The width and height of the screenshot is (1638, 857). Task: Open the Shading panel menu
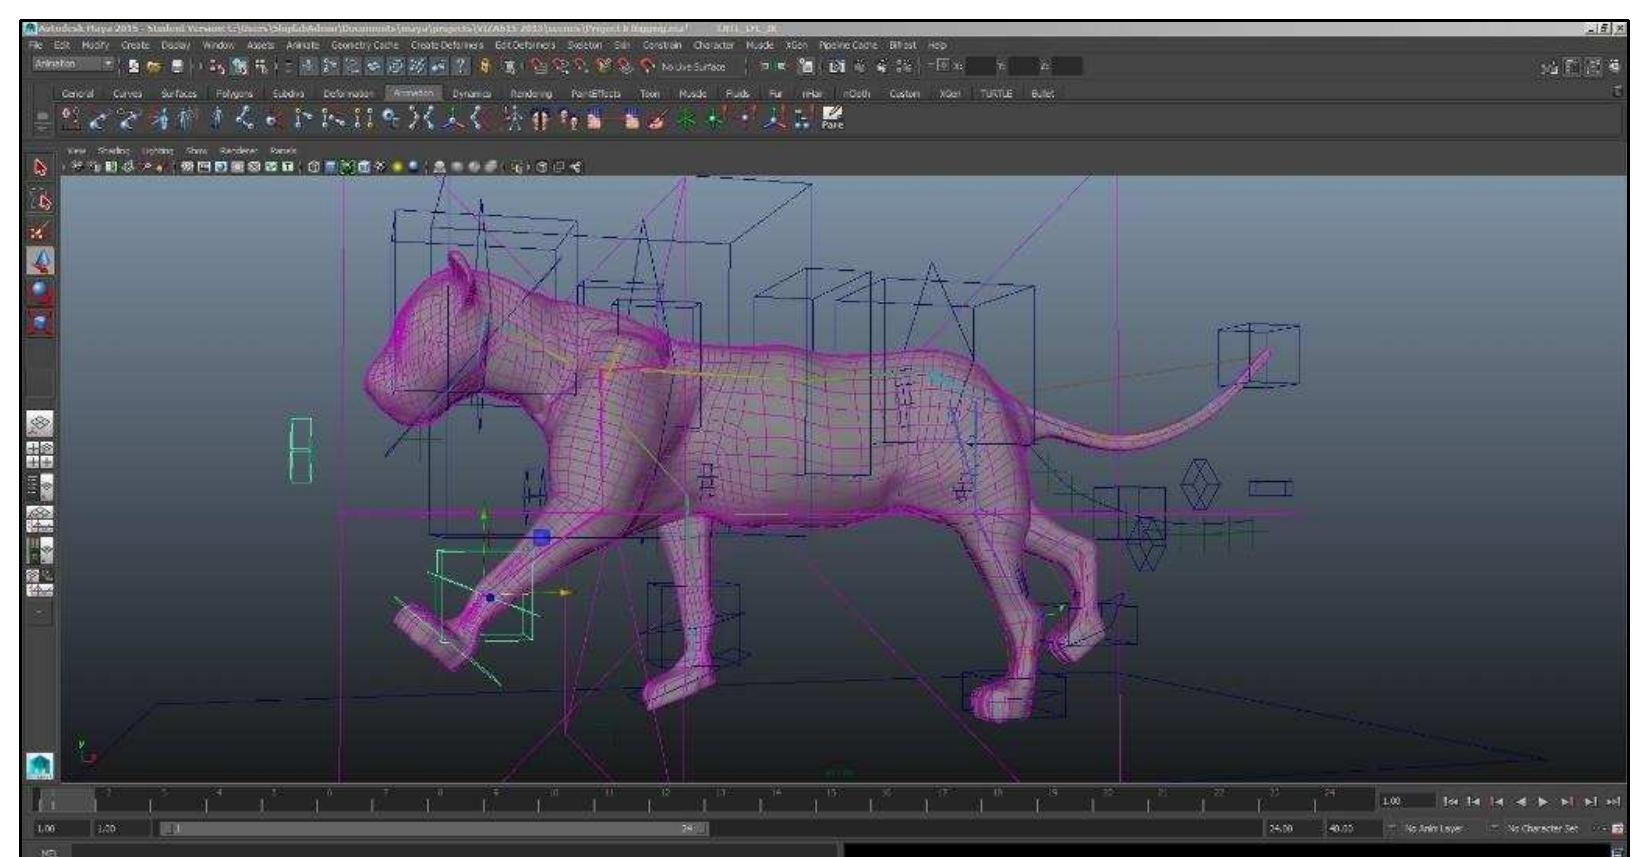(113, 151)
